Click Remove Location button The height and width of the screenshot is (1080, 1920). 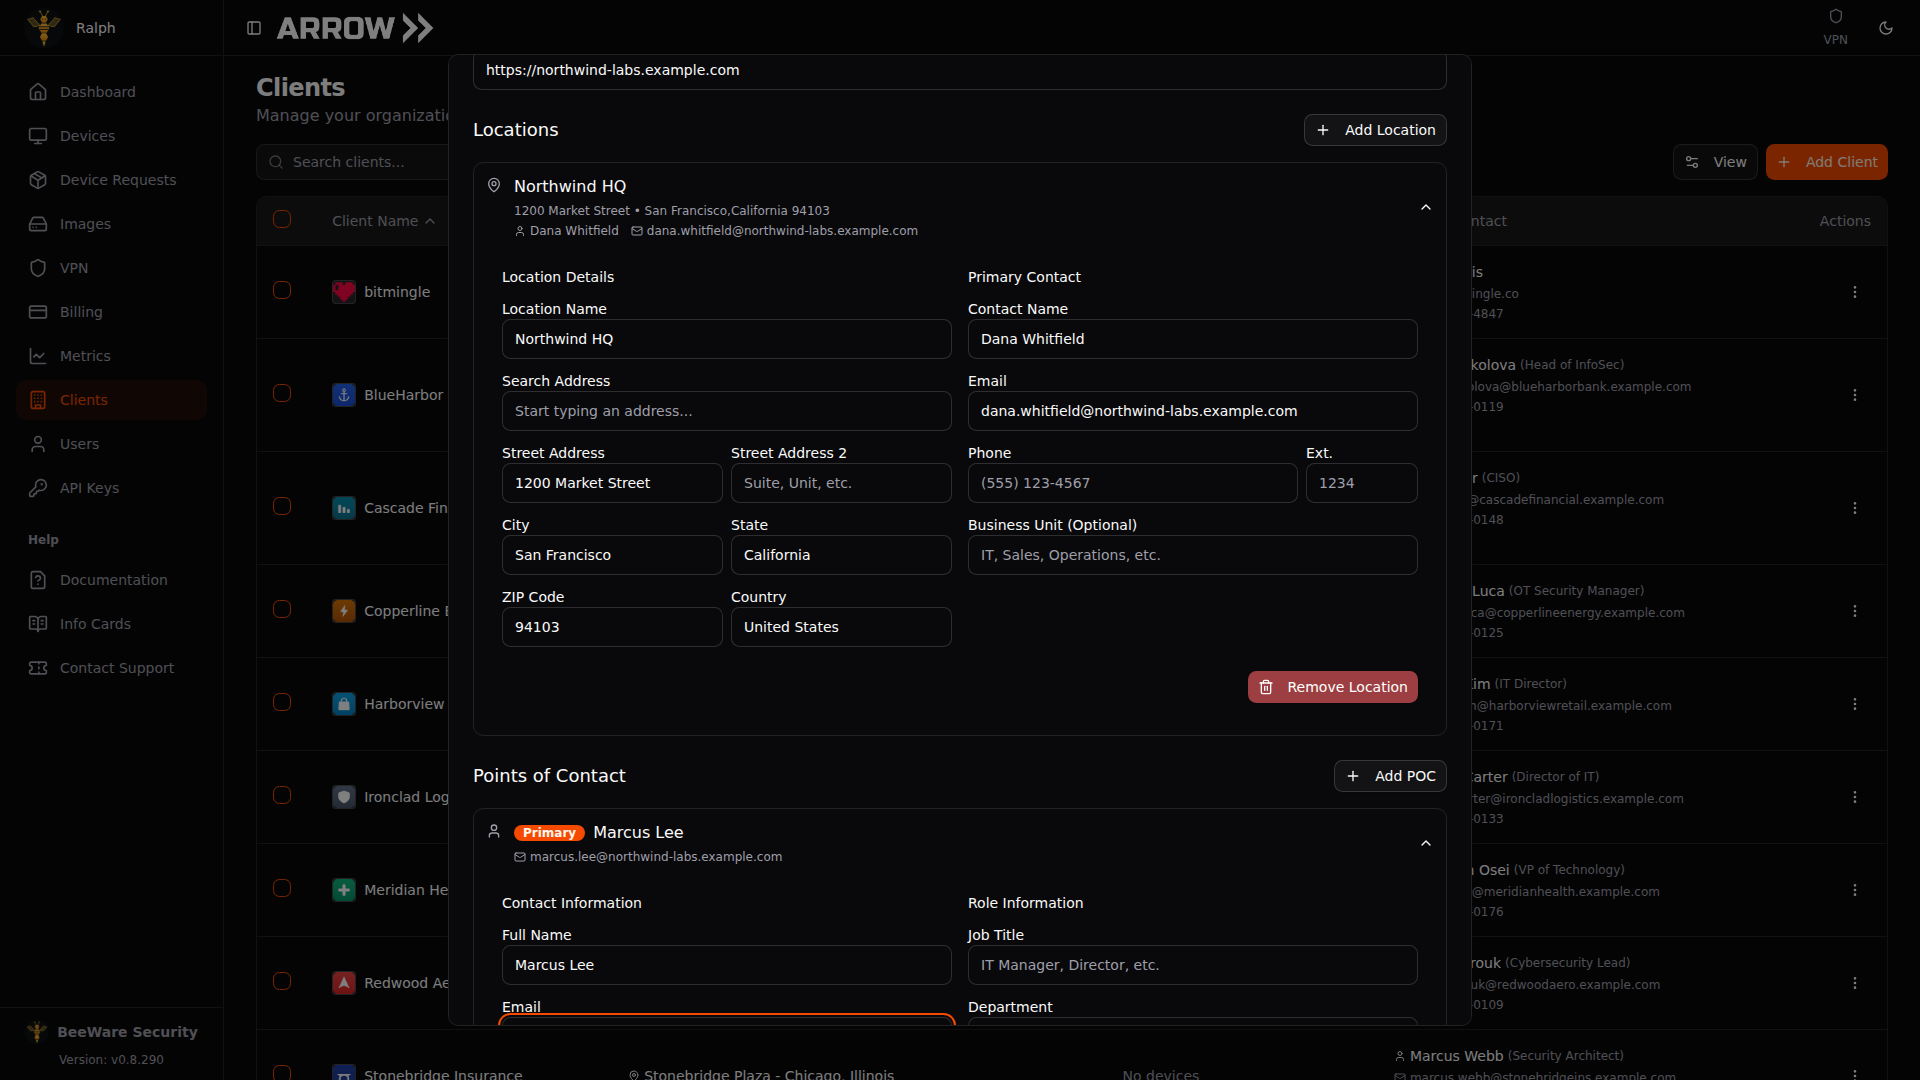pyautogui.click(x=1332, y=687)
